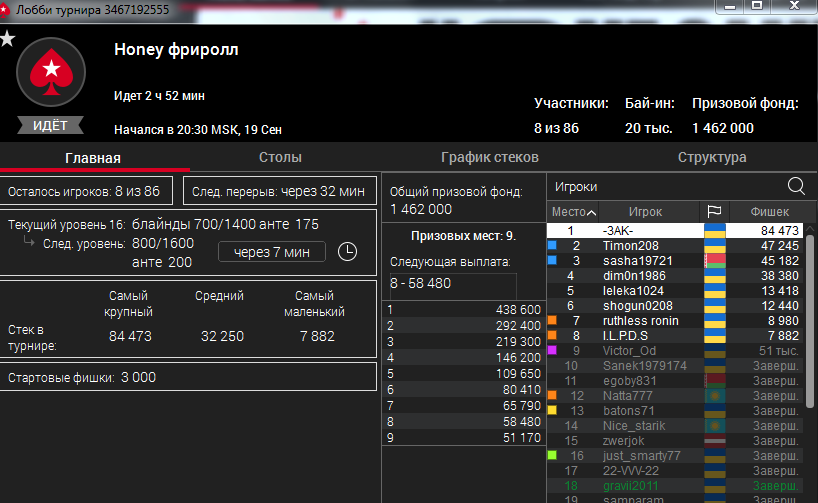Screen dimensions: 818x503
Task: Select player Timon208 row
Action: click(x=675, y=246)
